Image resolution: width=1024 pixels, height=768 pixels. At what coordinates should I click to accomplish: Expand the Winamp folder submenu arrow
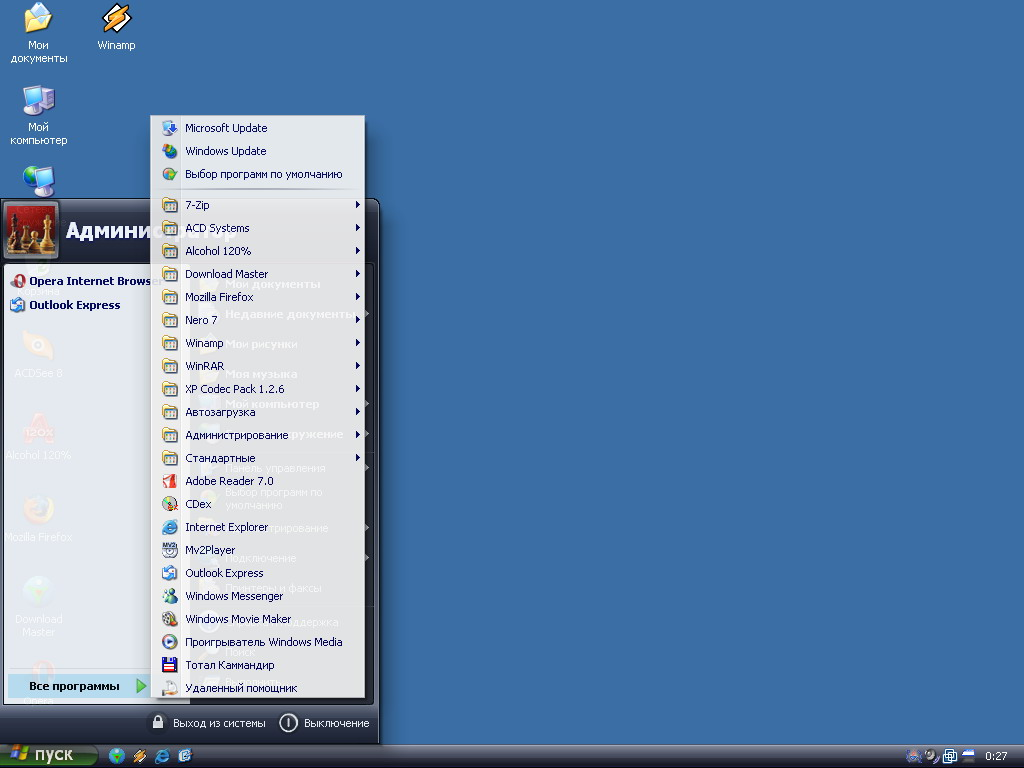(358, 343)
